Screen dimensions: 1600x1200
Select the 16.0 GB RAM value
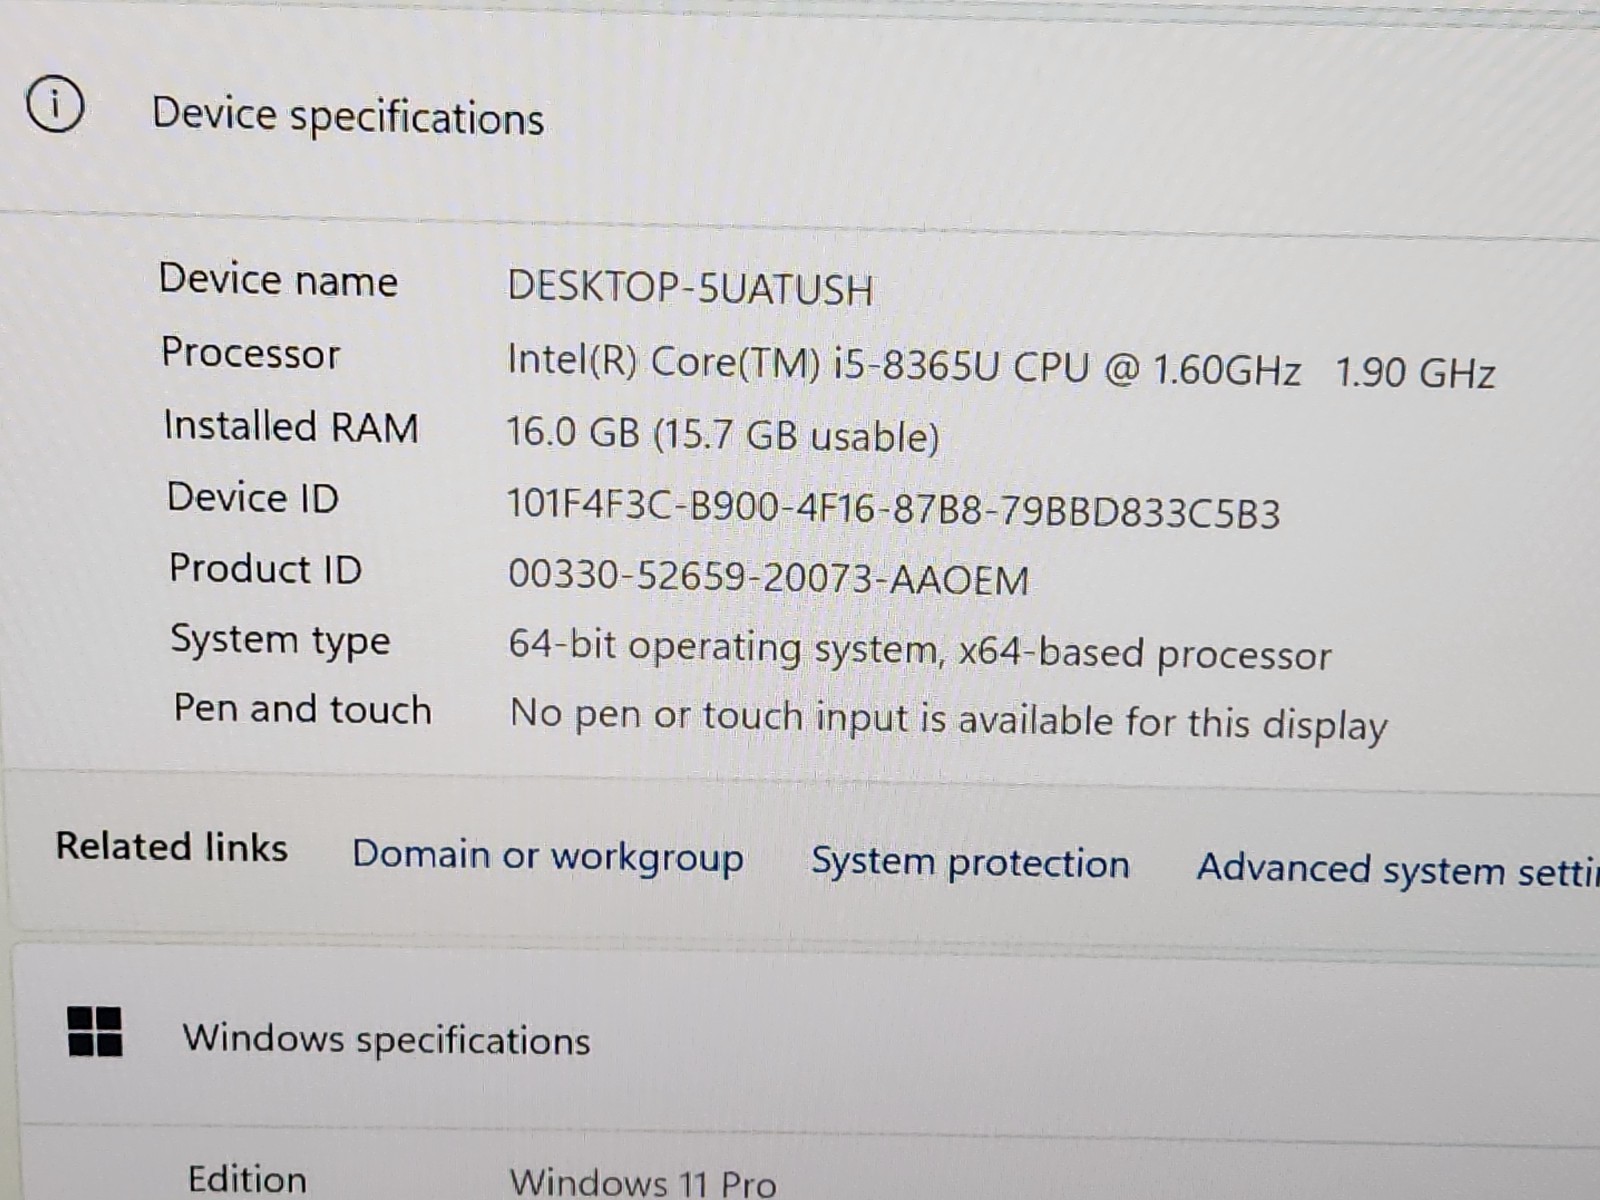[723, 435]
